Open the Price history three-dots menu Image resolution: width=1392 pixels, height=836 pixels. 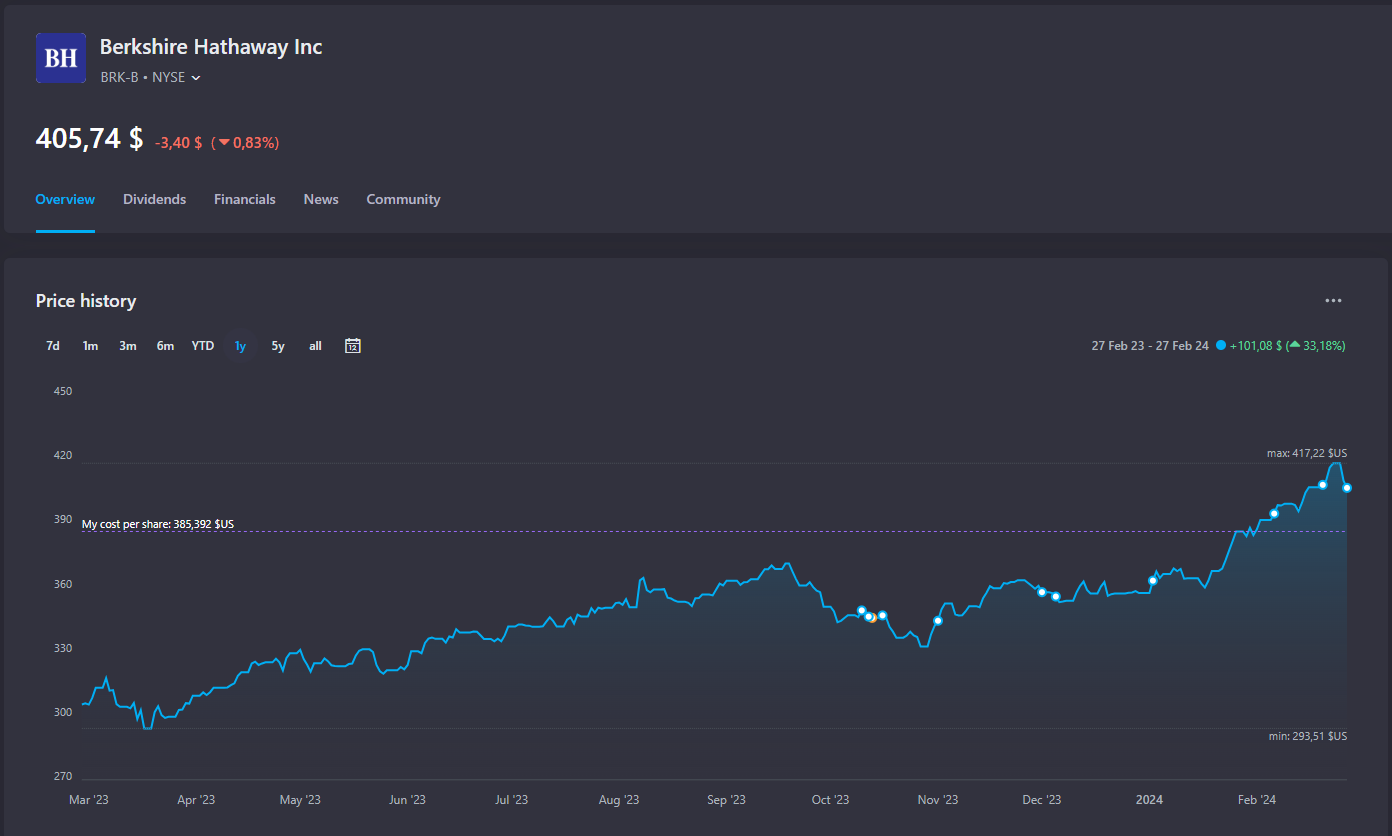(x=1333, y=300)
